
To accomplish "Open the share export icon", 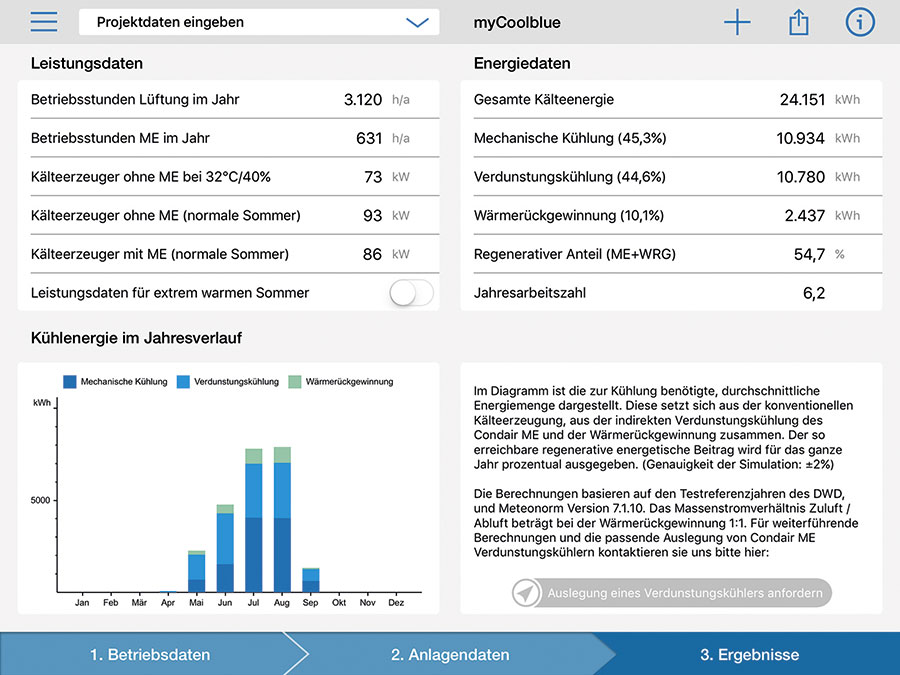I will tap(798, 22).
